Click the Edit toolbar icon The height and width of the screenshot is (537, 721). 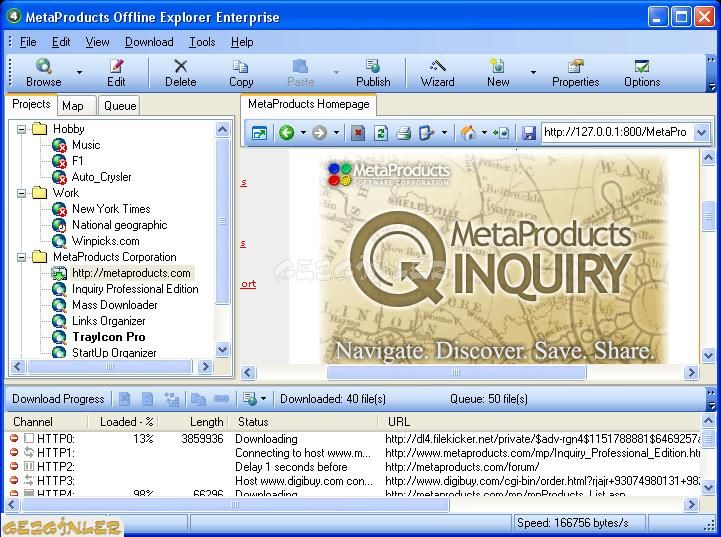(x=116, y=73)
